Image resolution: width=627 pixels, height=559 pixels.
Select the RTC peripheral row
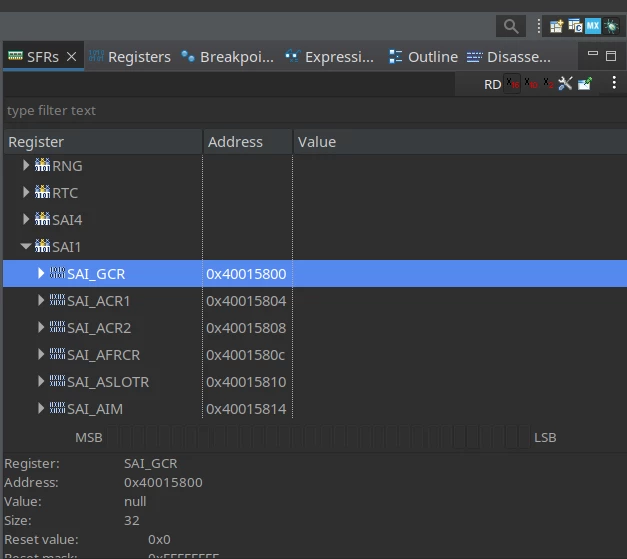pyautogui.click(x=315, y=193)
